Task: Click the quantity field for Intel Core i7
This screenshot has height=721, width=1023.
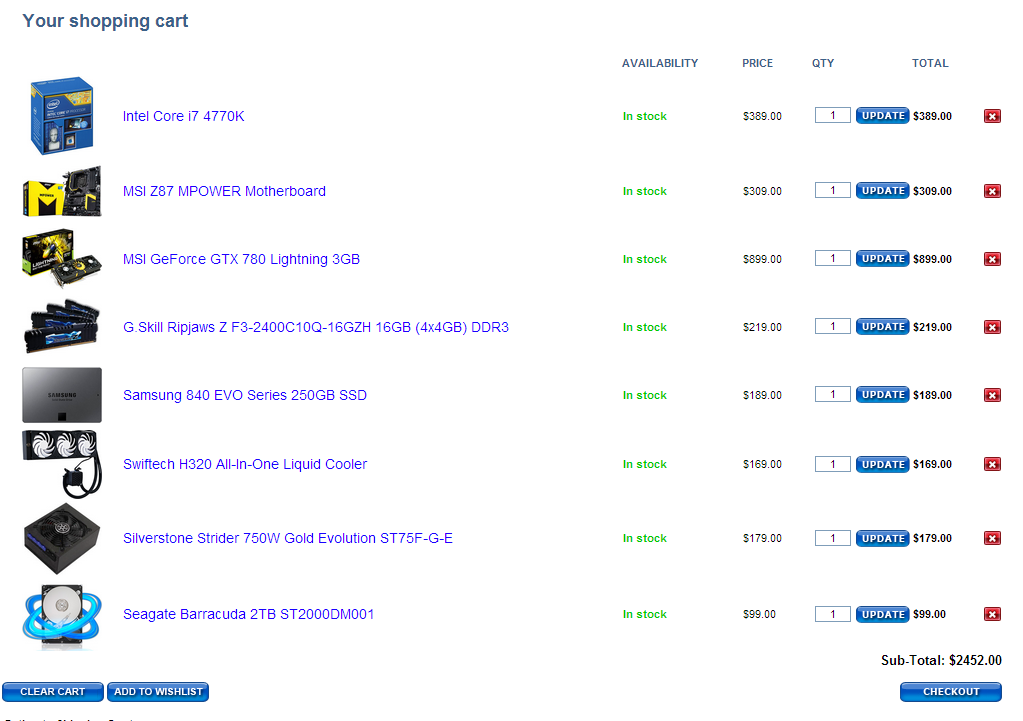Action: [x=832, y=115]
